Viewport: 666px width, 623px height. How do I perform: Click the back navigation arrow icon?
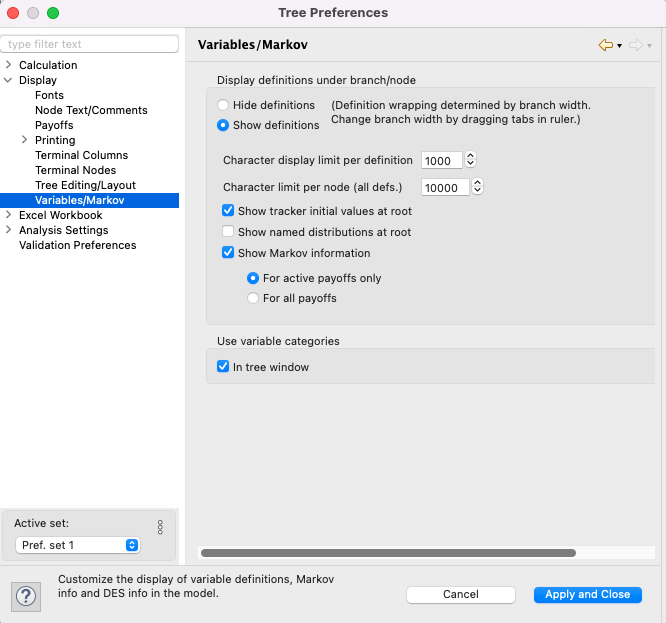[605, 45]
